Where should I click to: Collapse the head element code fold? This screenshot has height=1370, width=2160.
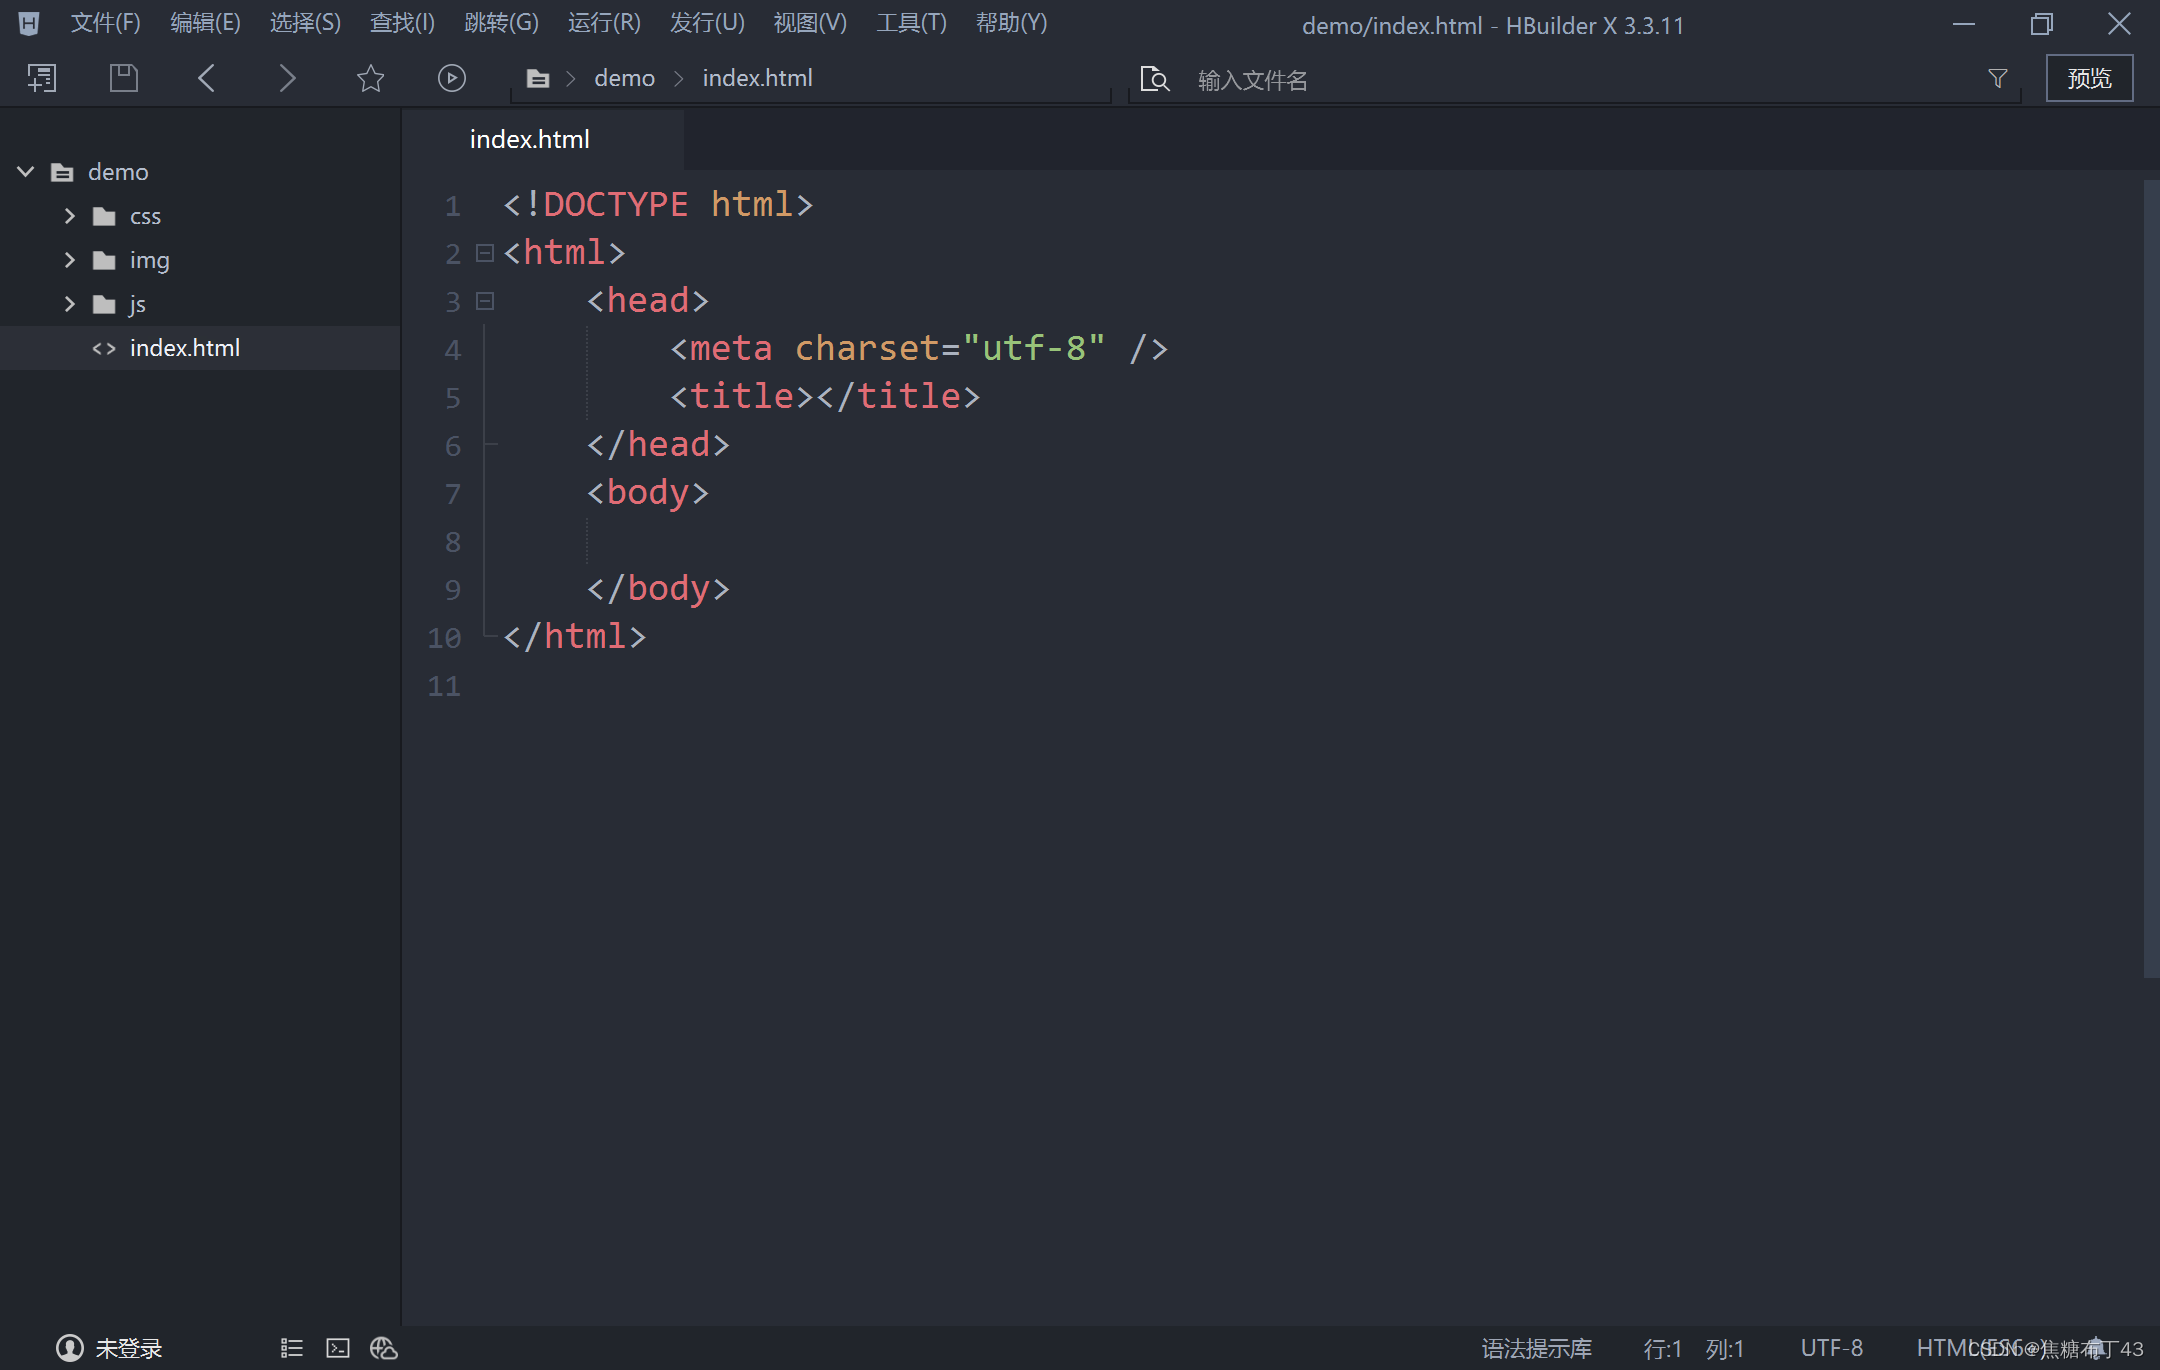tap(485, 300)
